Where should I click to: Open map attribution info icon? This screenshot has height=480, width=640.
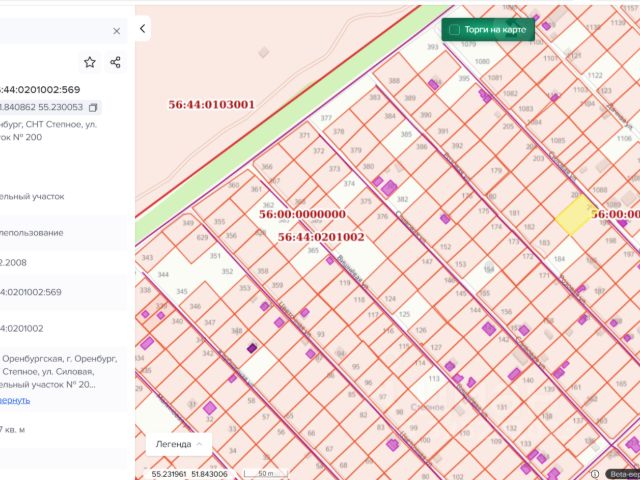coord(595,474)
